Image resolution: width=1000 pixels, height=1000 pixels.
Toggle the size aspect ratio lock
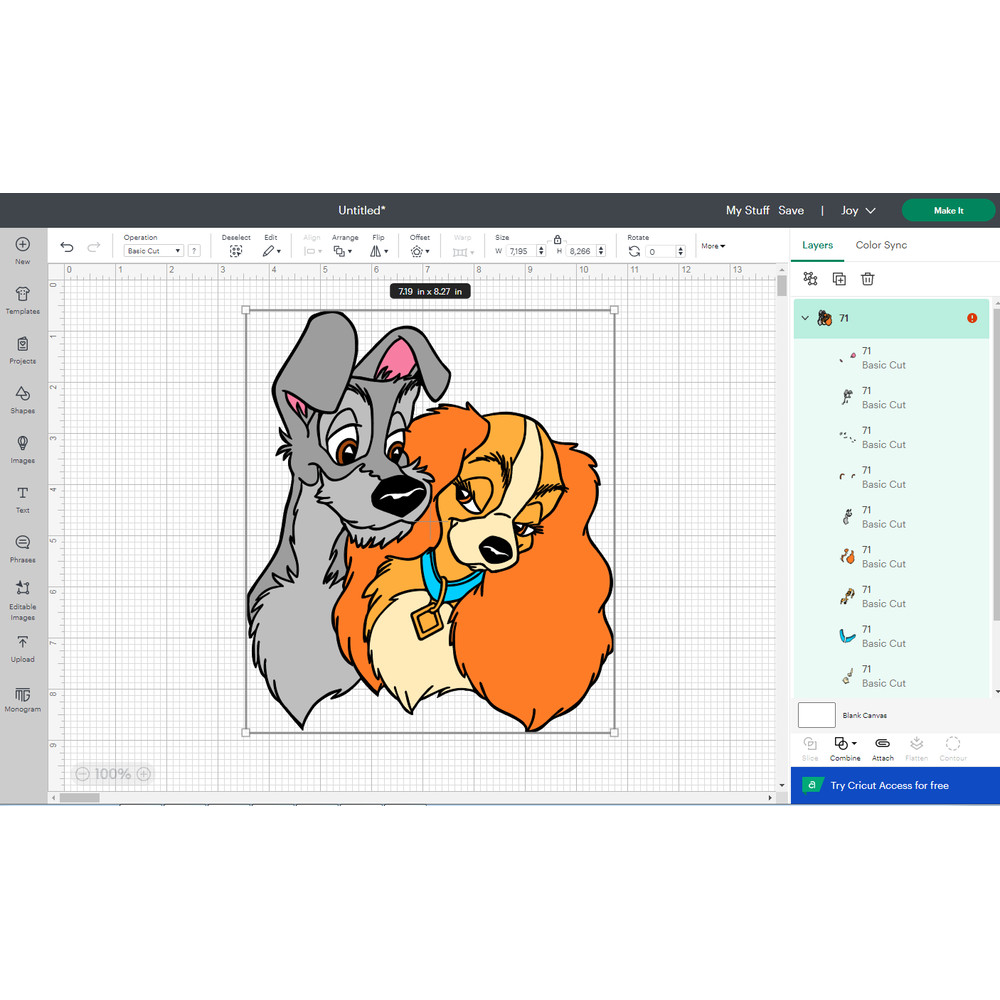(x=557, y=240)
